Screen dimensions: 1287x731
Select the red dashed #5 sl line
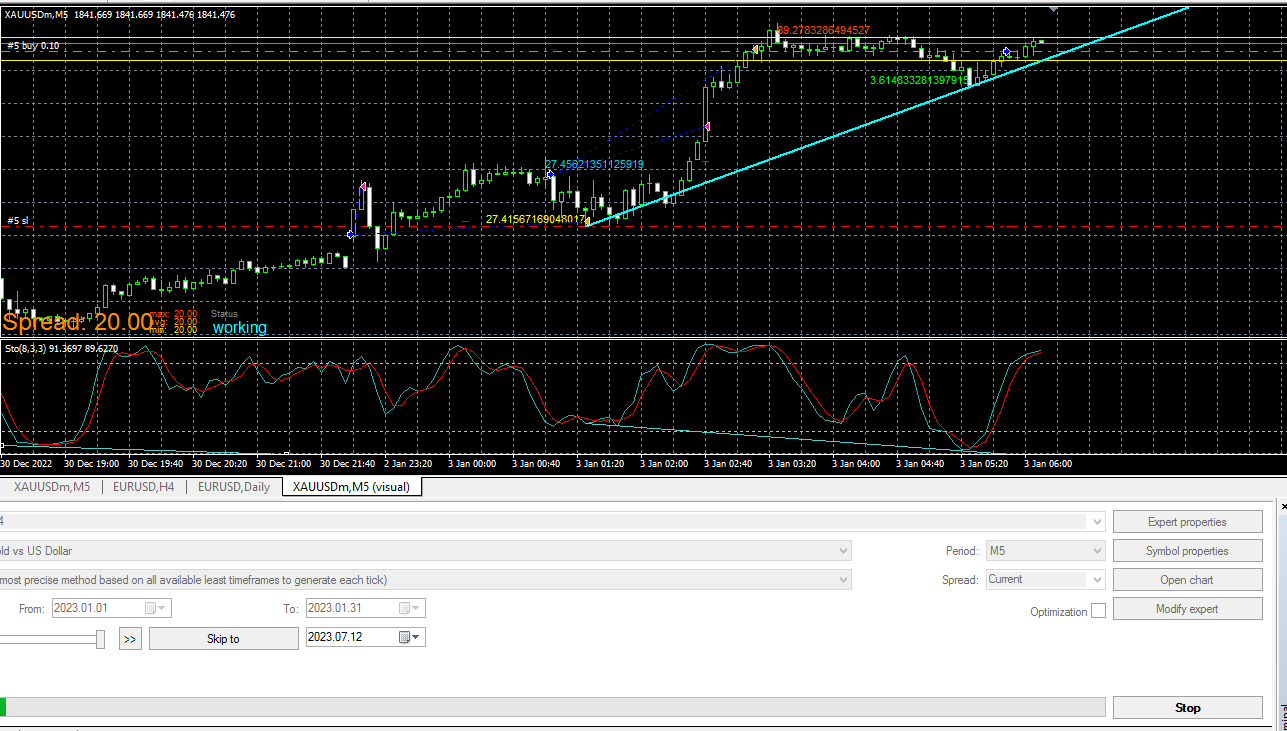tap(643, 227)
